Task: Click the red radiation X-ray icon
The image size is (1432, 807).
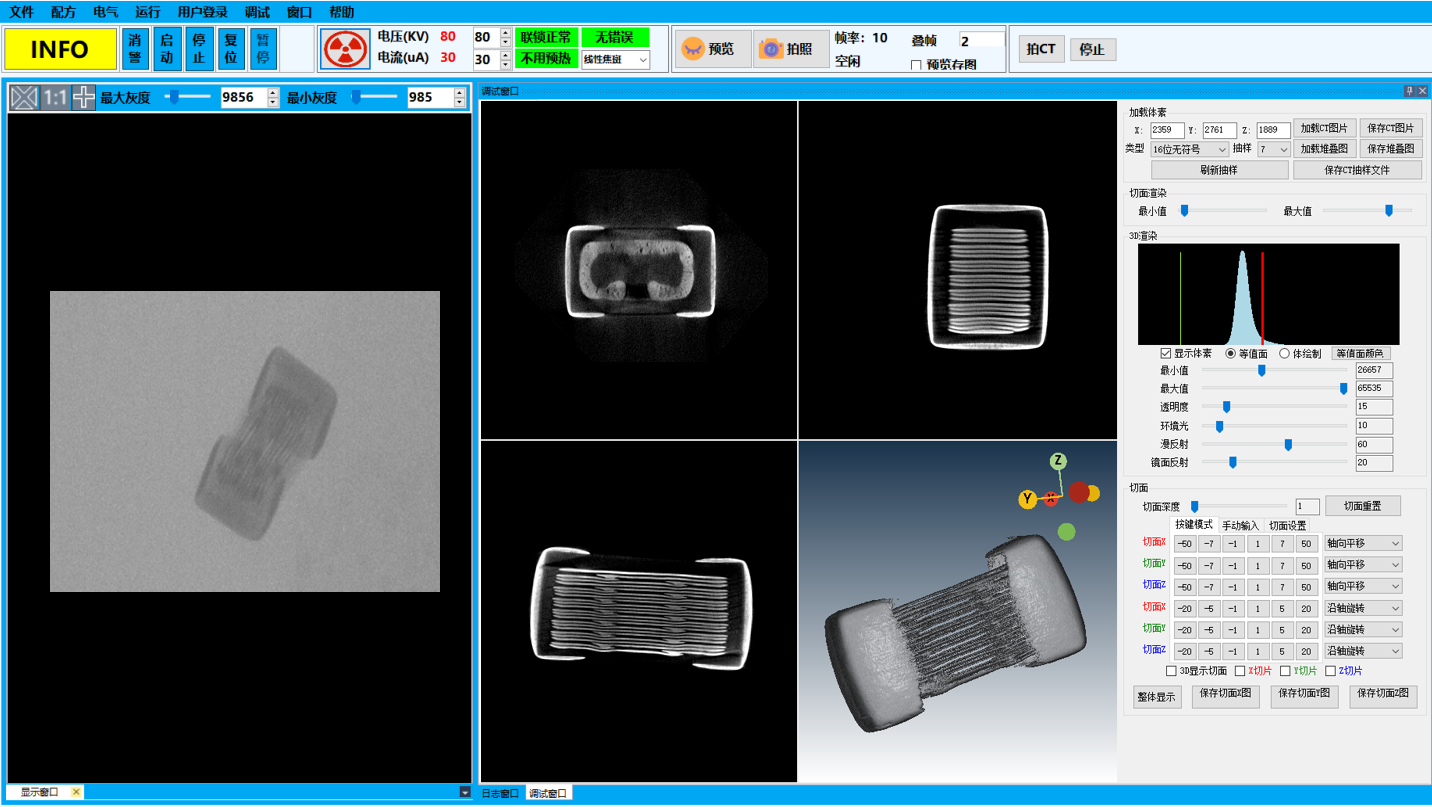Action: [x=345, y=49]
